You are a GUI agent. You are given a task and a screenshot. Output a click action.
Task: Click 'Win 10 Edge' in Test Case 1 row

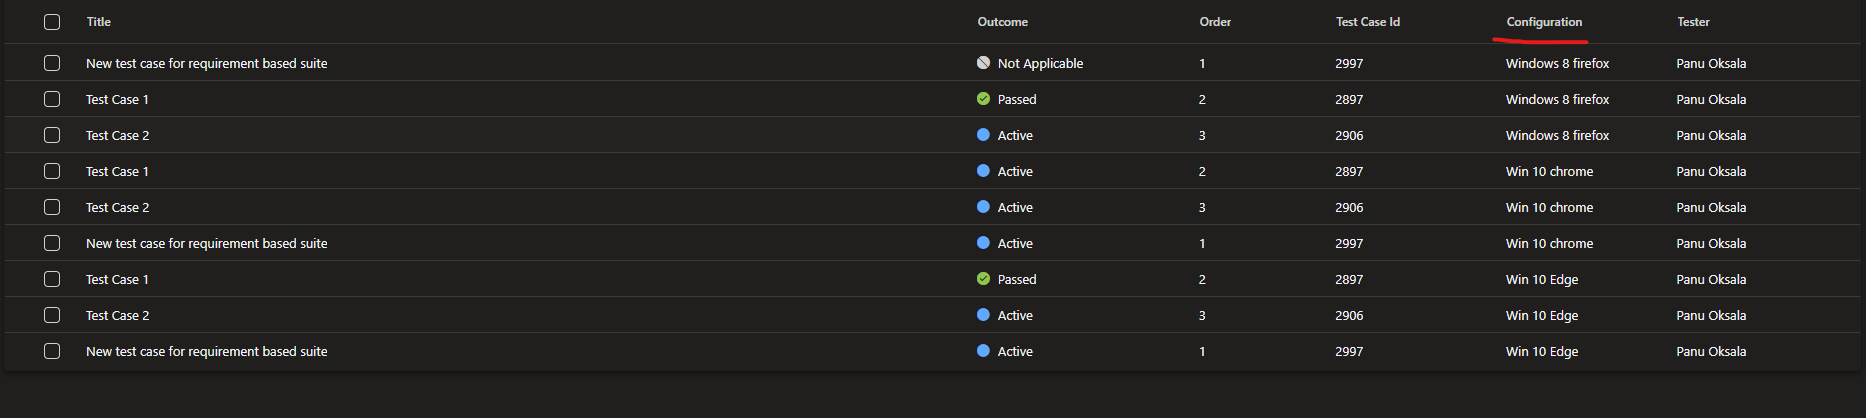(x=1542, y=279)
